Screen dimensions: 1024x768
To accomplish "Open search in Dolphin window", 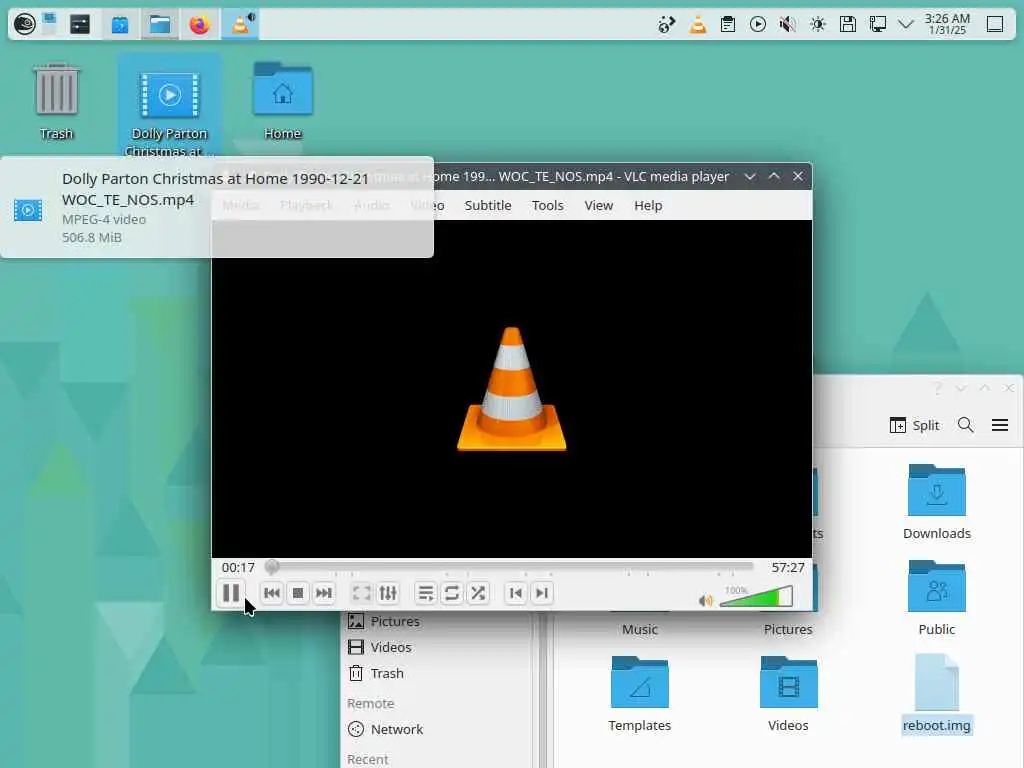I will coord(965,425).
